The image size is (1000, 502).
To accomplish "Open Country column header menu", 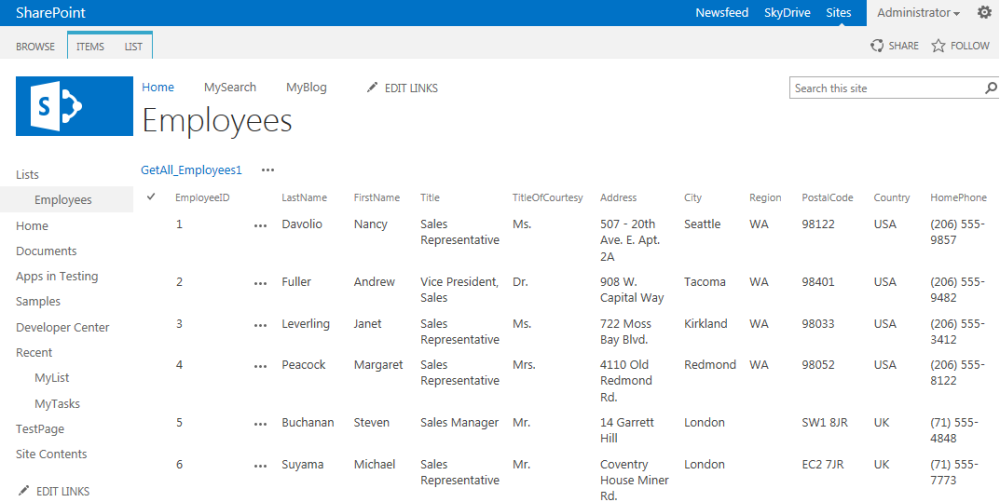I will coord(892,198).
